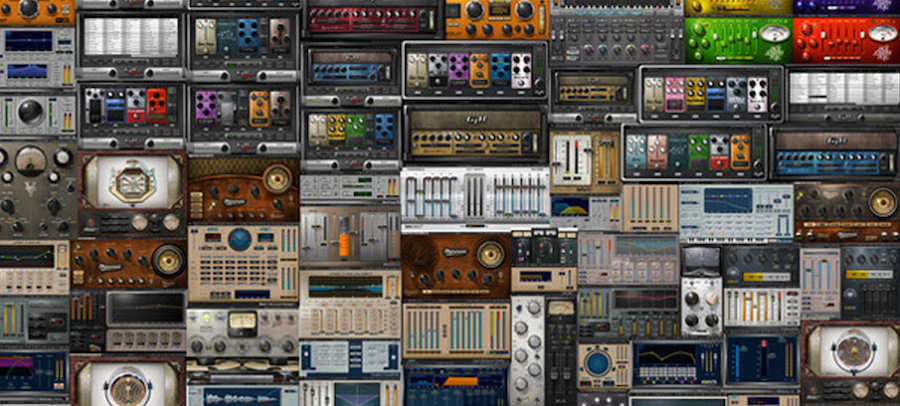Select the hot pink effects pedal
Image resolution: width=900 pixels, height=406 pixels.
674,95
